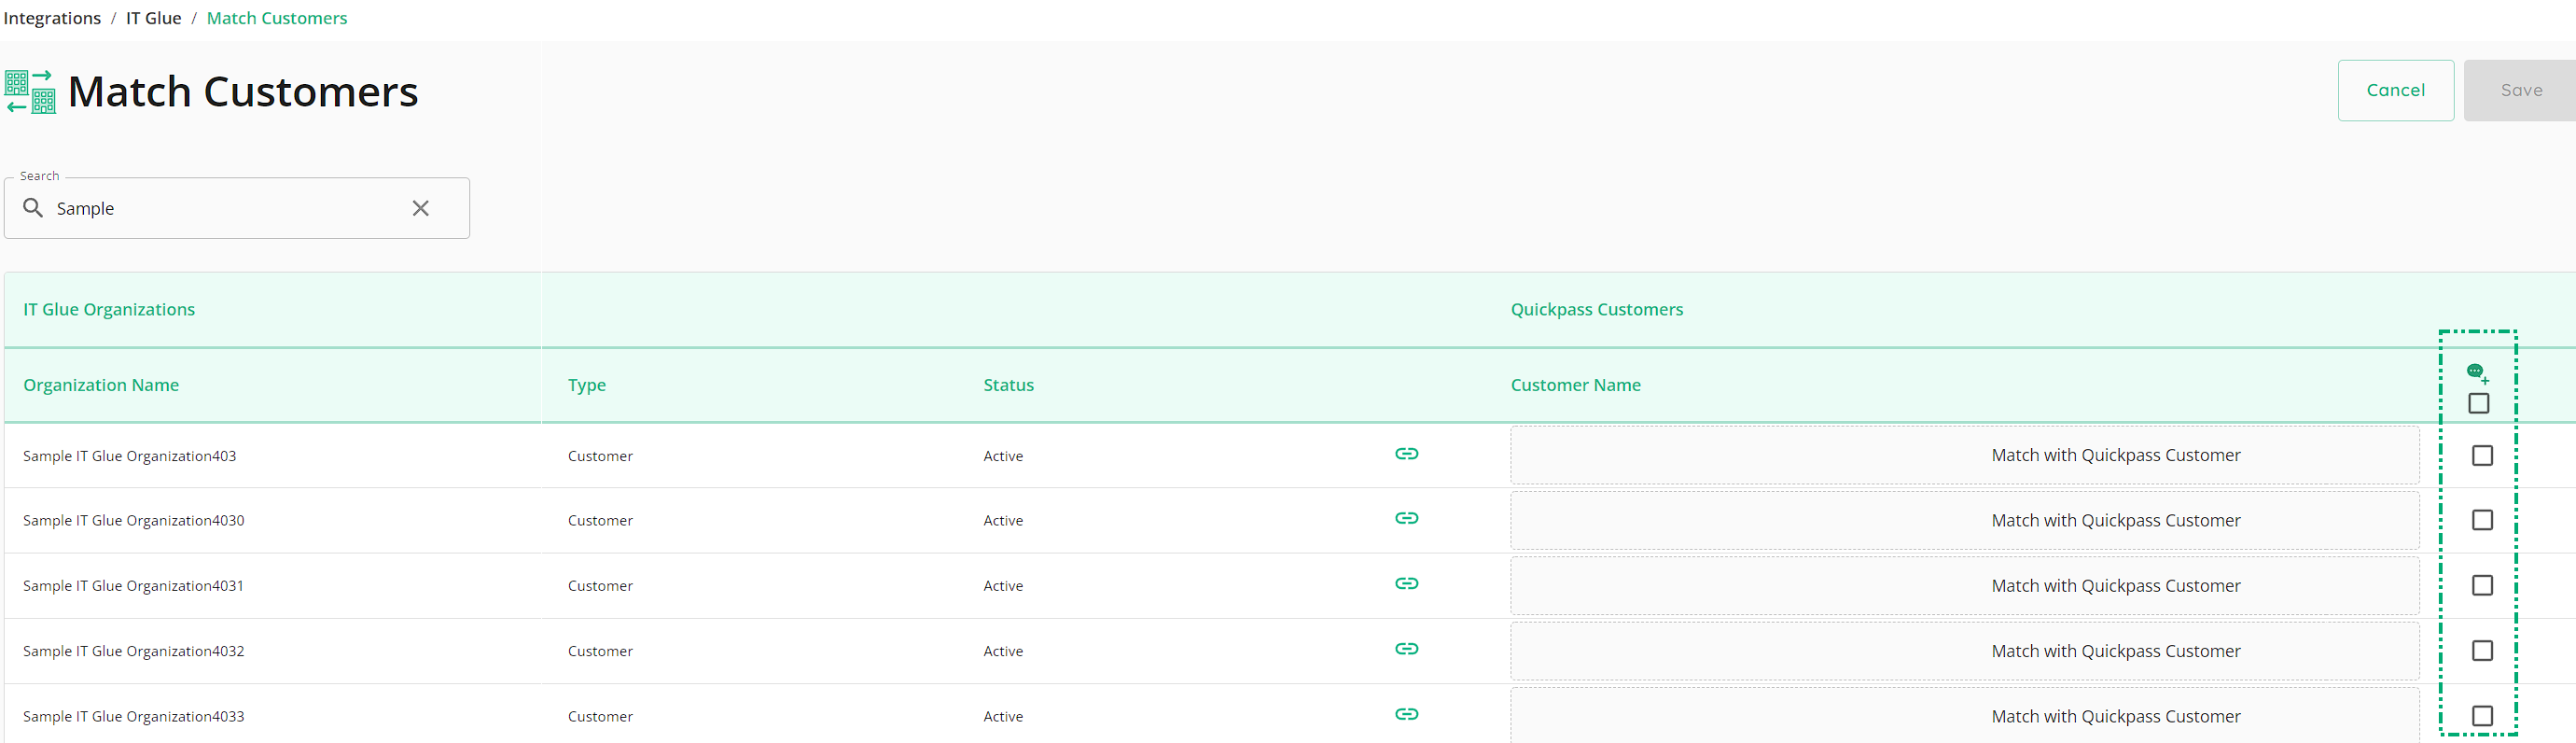Go to Integrations breadcrumb
The height and width of the screenshot is (743, 2576).
click(52, 18)
